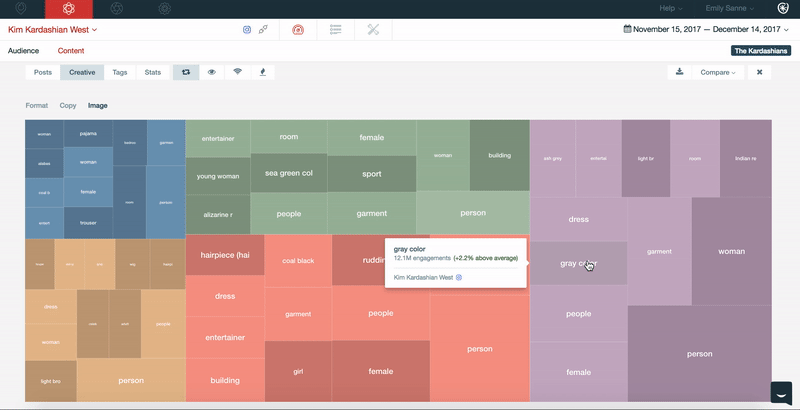Image resolution: width=800 pixels, height=410 pixels.
Task: Open the list view icon in header
Action: [x=335, y=30]
